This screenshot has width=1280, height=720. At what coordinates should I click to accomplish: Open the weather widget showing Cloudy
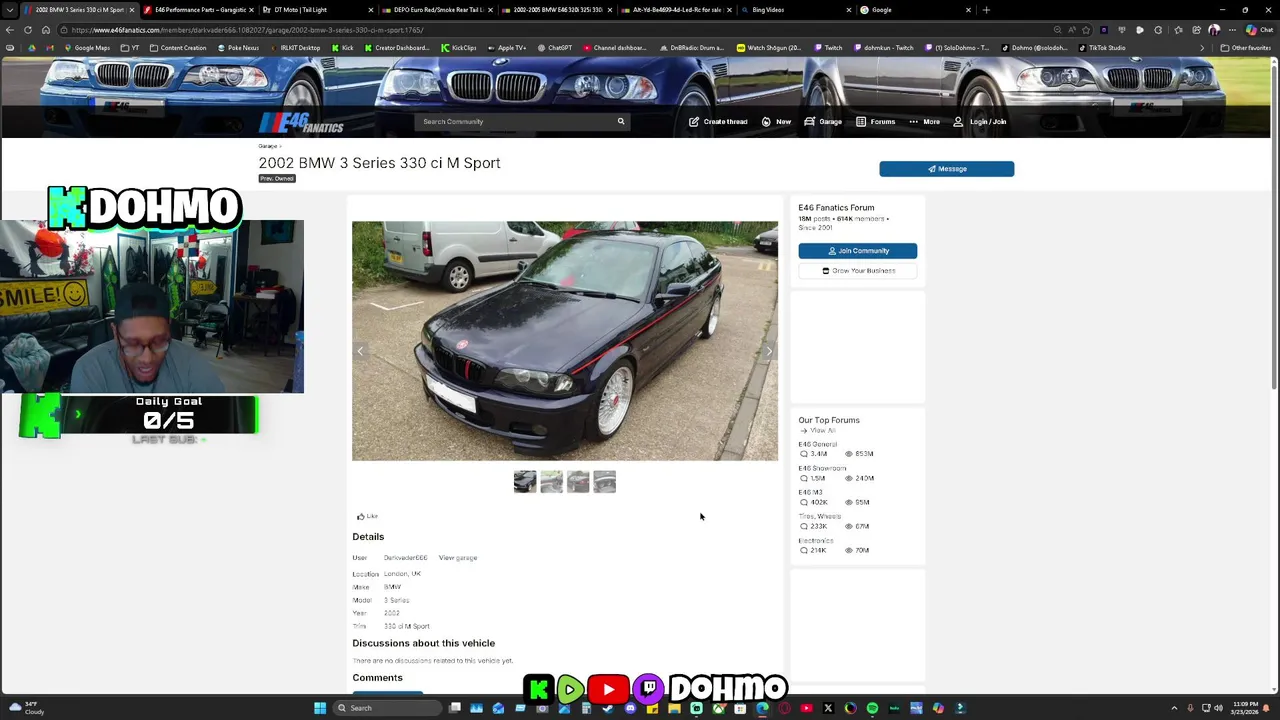pos(28,708)
